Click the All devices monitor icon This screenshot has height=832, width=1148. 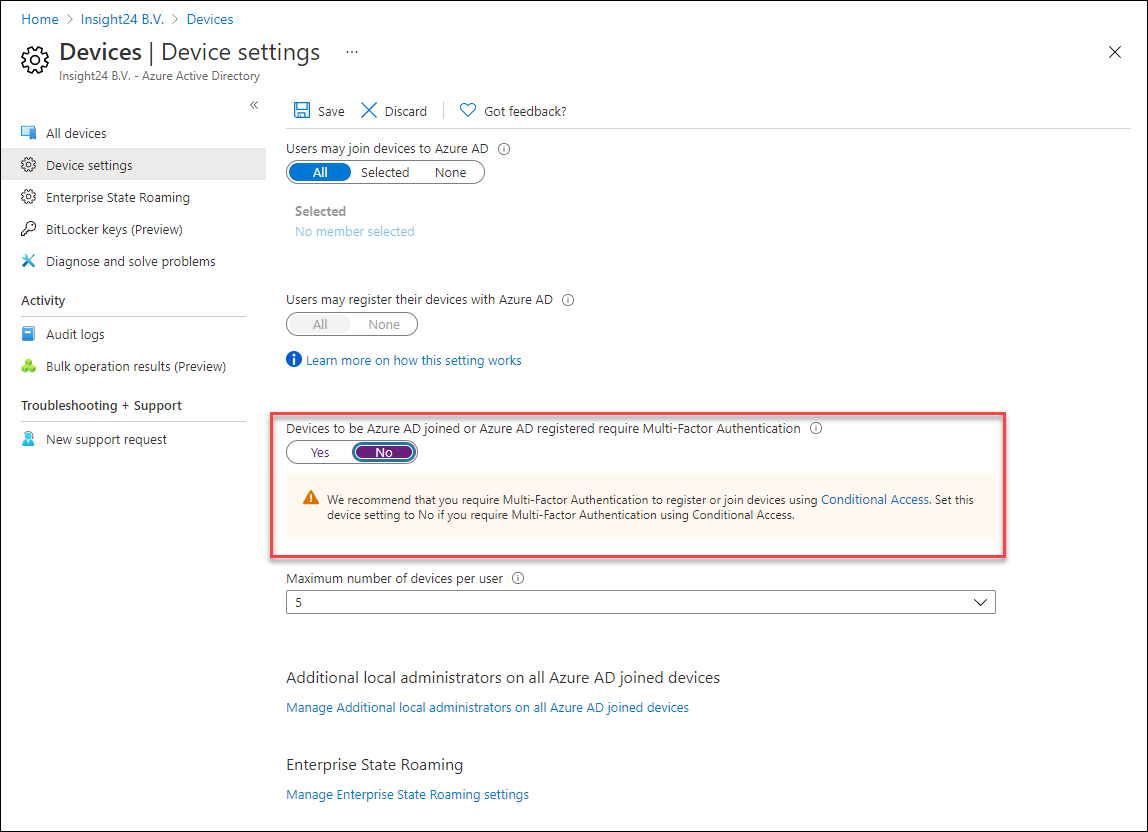tap(29, 133)
